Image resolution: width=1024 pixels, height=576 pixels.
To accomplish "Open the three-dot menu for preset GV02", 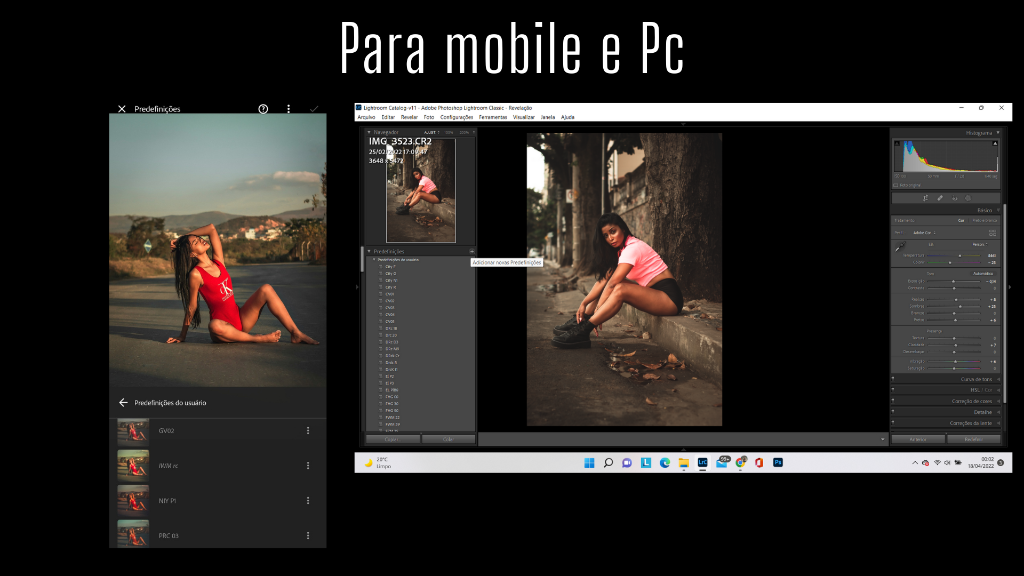I will click(307, 431).
